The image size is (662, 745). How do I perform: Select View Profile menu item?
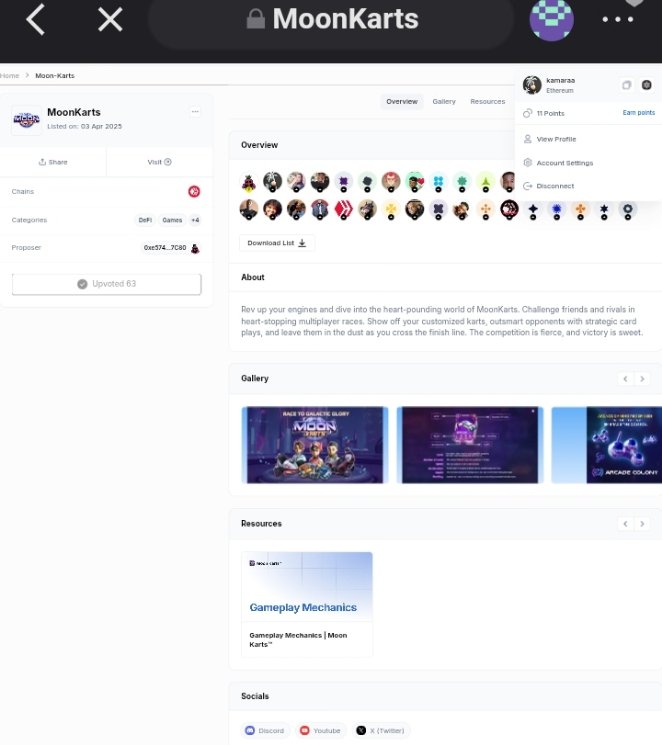click(550, 139)
